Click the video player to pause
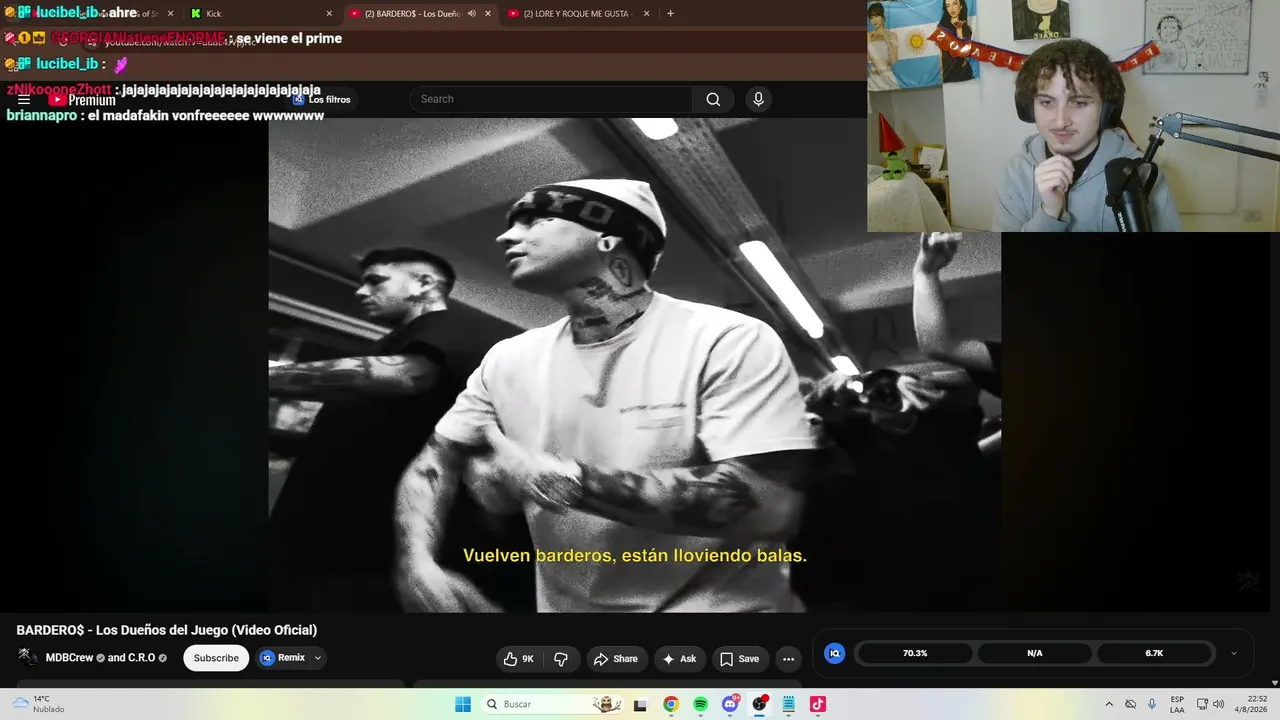The height and width of the screenshot is (720, 1280). 634,365
